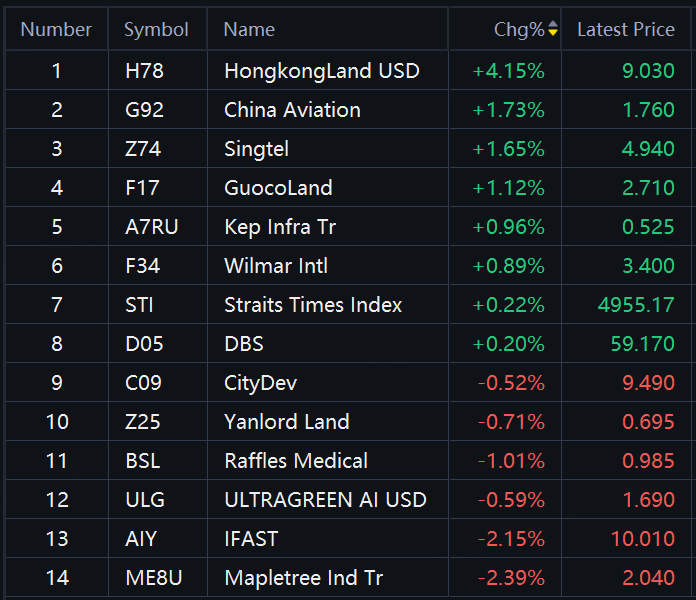Screen dimensions: 696x600
Task: Open Kep Infra Tr details
Action: pyautogui.click(x=280, y=227)
